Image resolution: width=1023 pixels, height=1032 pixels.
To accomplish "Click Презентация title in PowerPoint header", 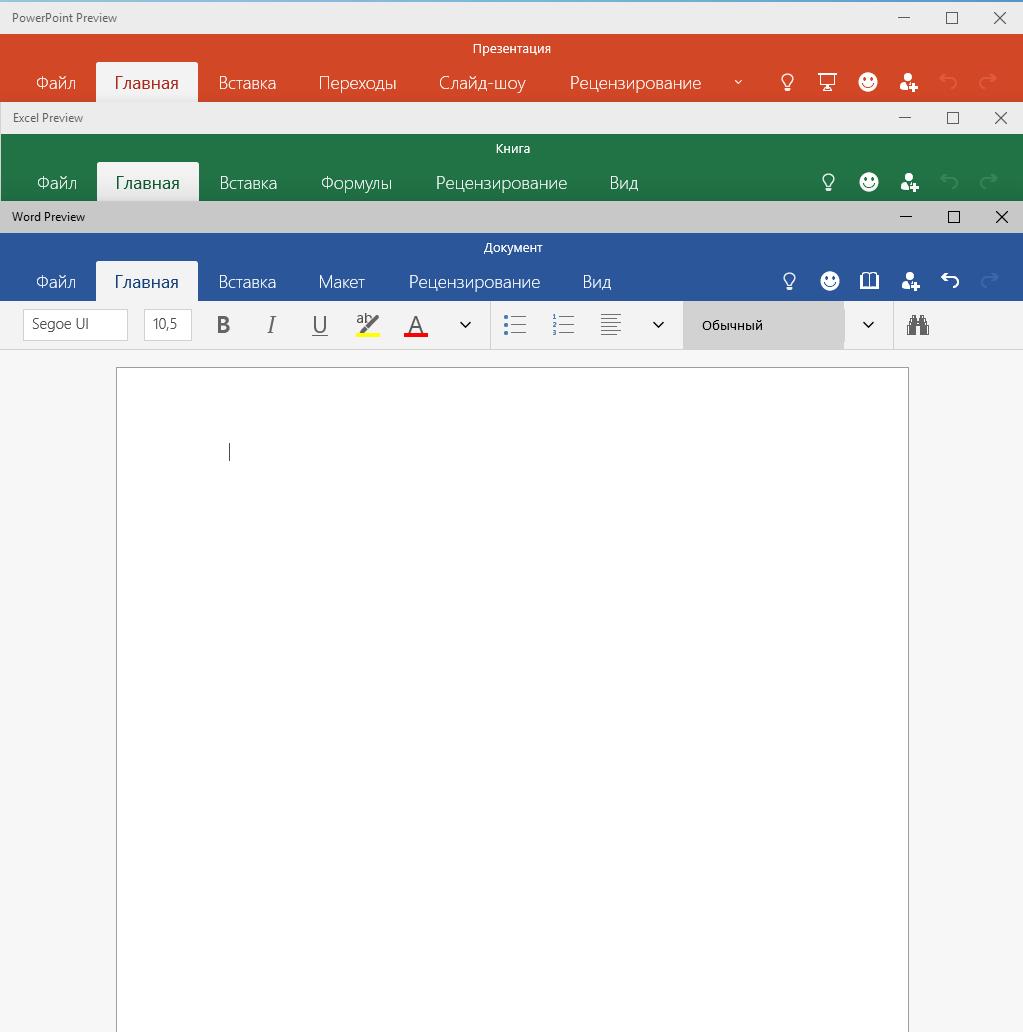I will point(512,49).
